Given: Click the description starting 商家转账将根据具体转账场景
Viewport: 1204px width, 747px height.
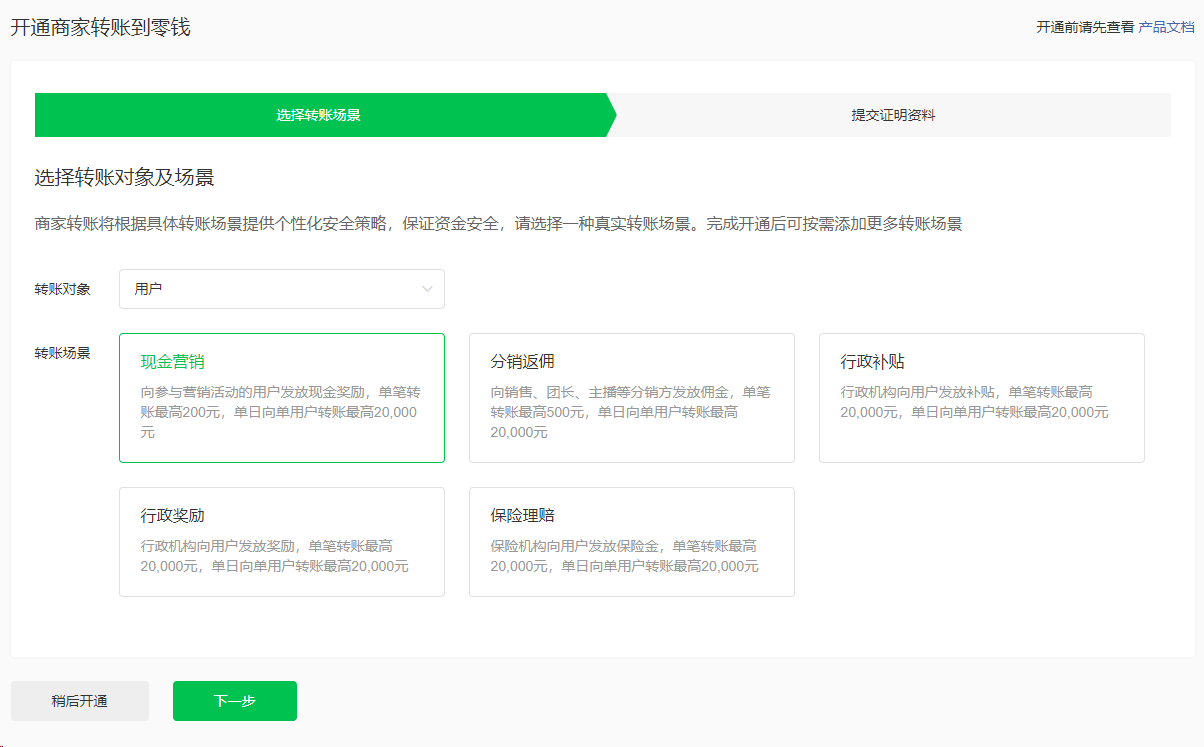Looking at the screenshot, I should [498, 224].
